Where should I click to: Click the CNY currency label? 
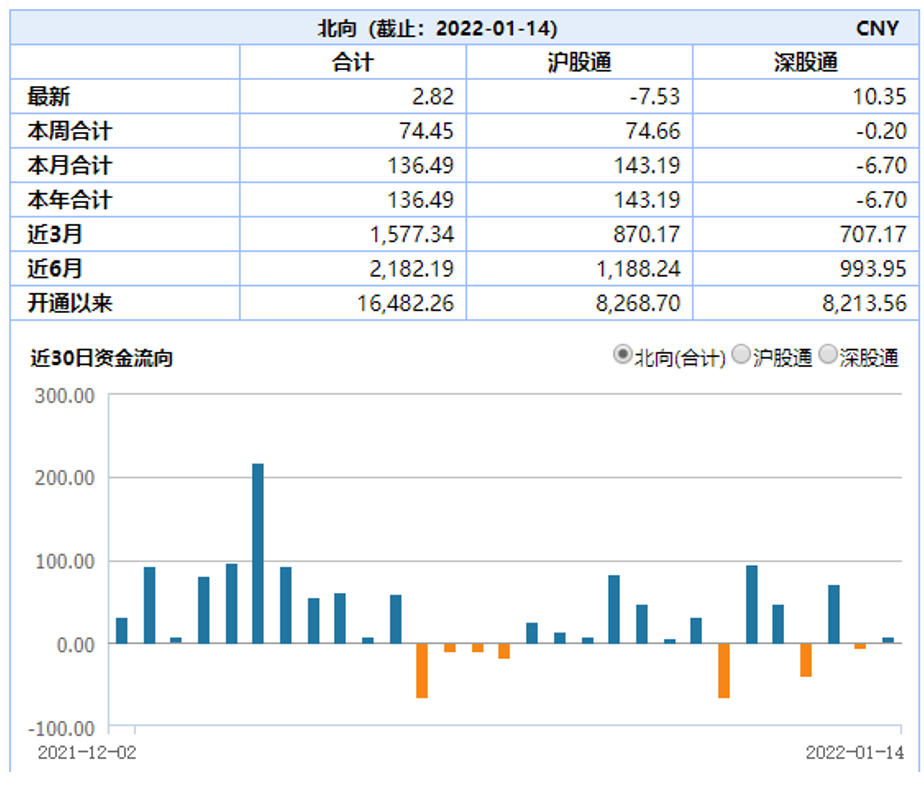pyautogui.click(x=877, y=28)
